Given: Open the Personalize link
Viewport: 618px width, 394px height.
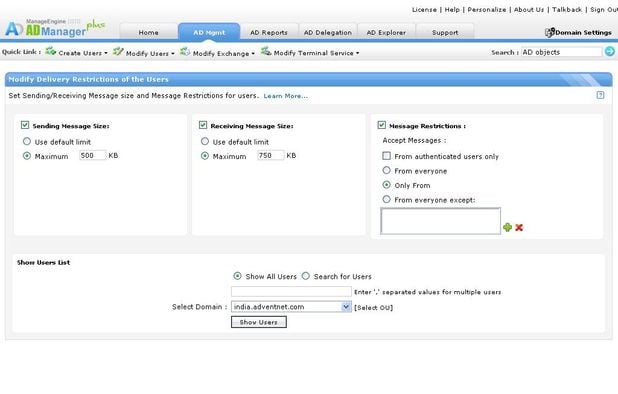Looking at the screenshot, I should coord(487,9).
